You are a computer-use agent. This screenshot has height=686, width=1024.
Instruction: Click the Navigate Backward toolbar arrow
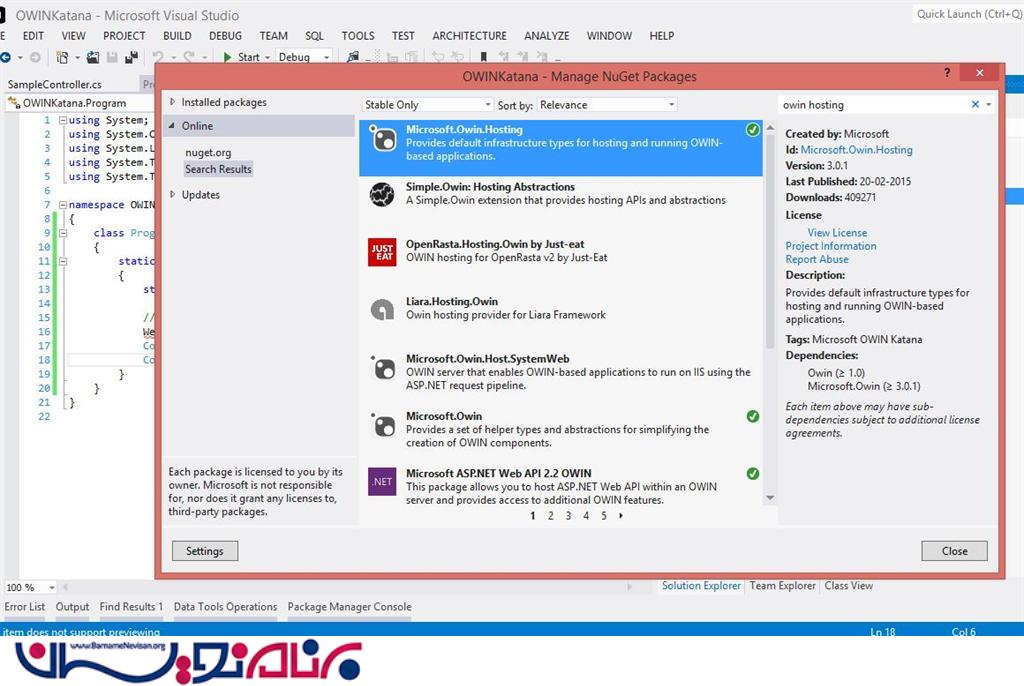(x=7, y=57)
